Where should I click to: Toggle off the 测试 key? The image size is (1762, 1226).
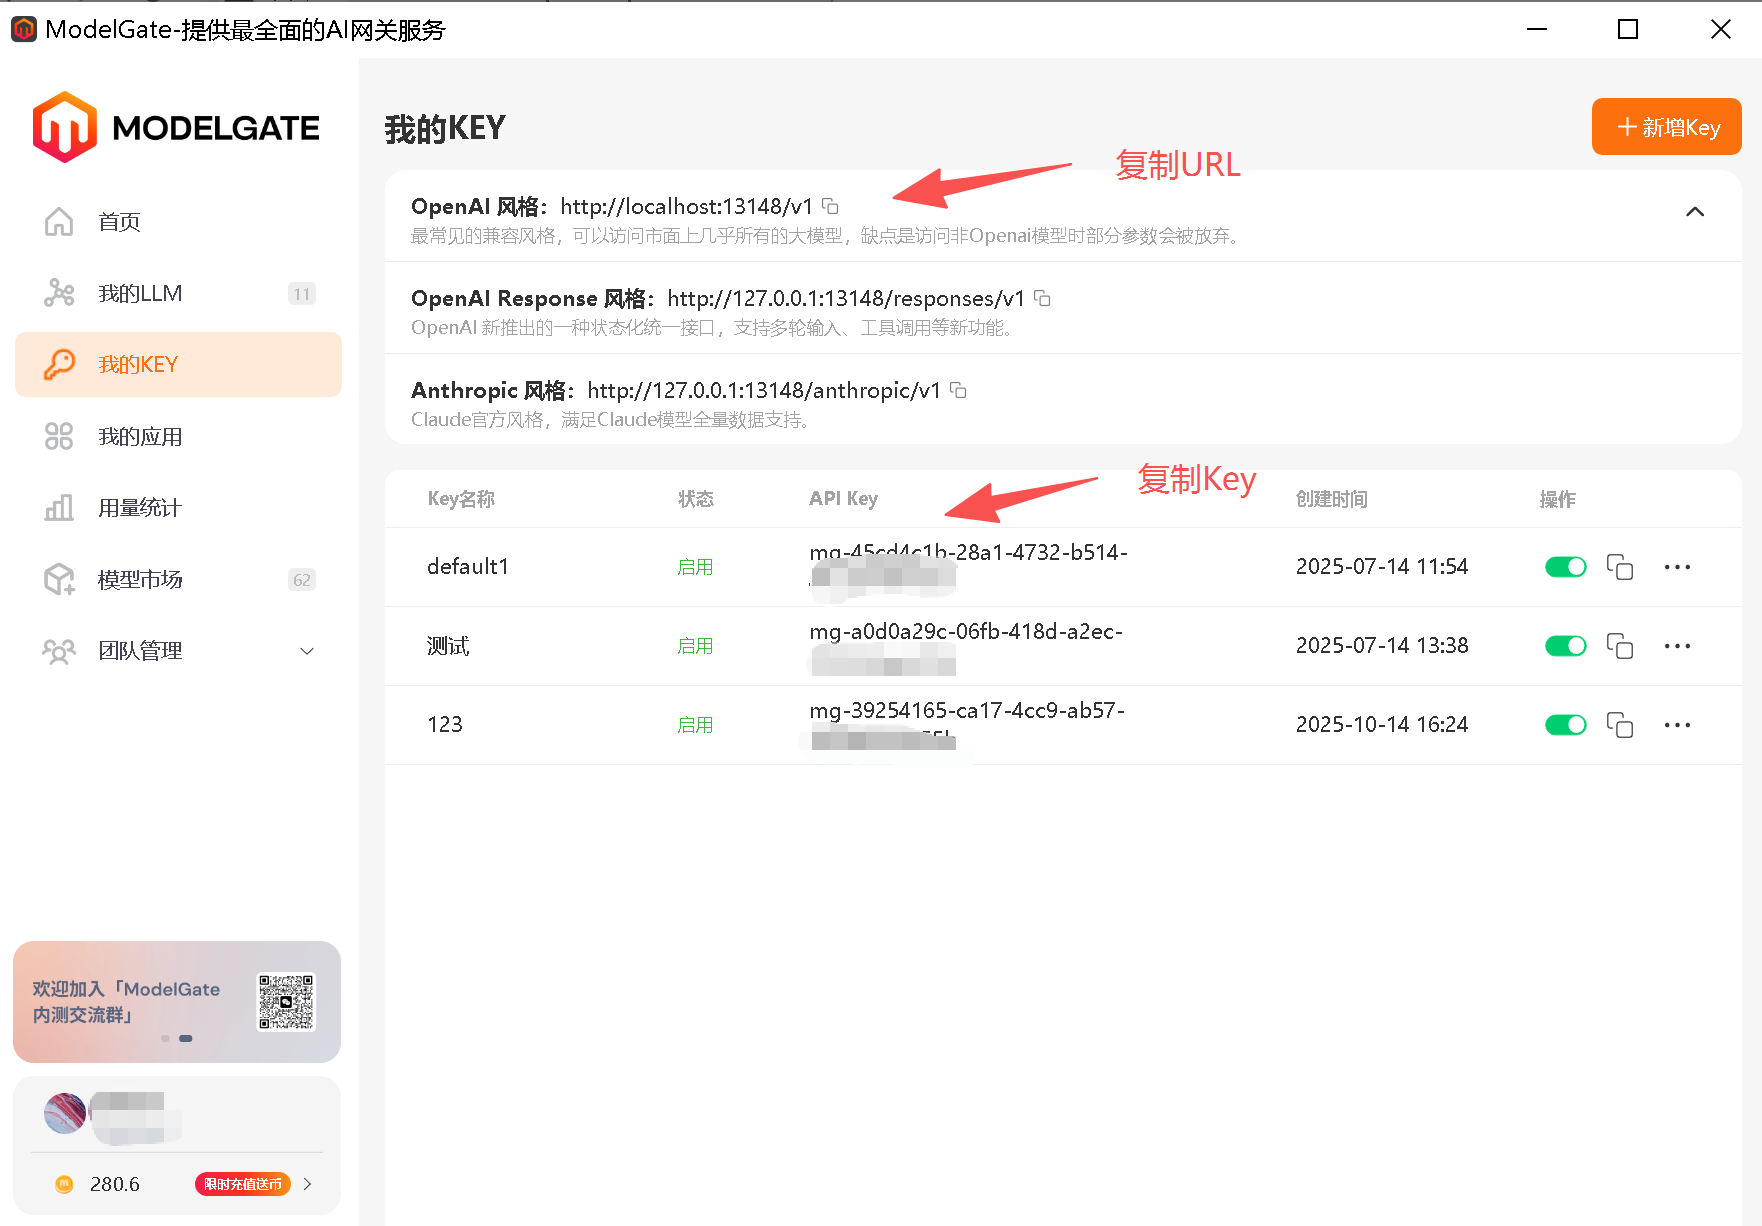(x=1565, y=646)
